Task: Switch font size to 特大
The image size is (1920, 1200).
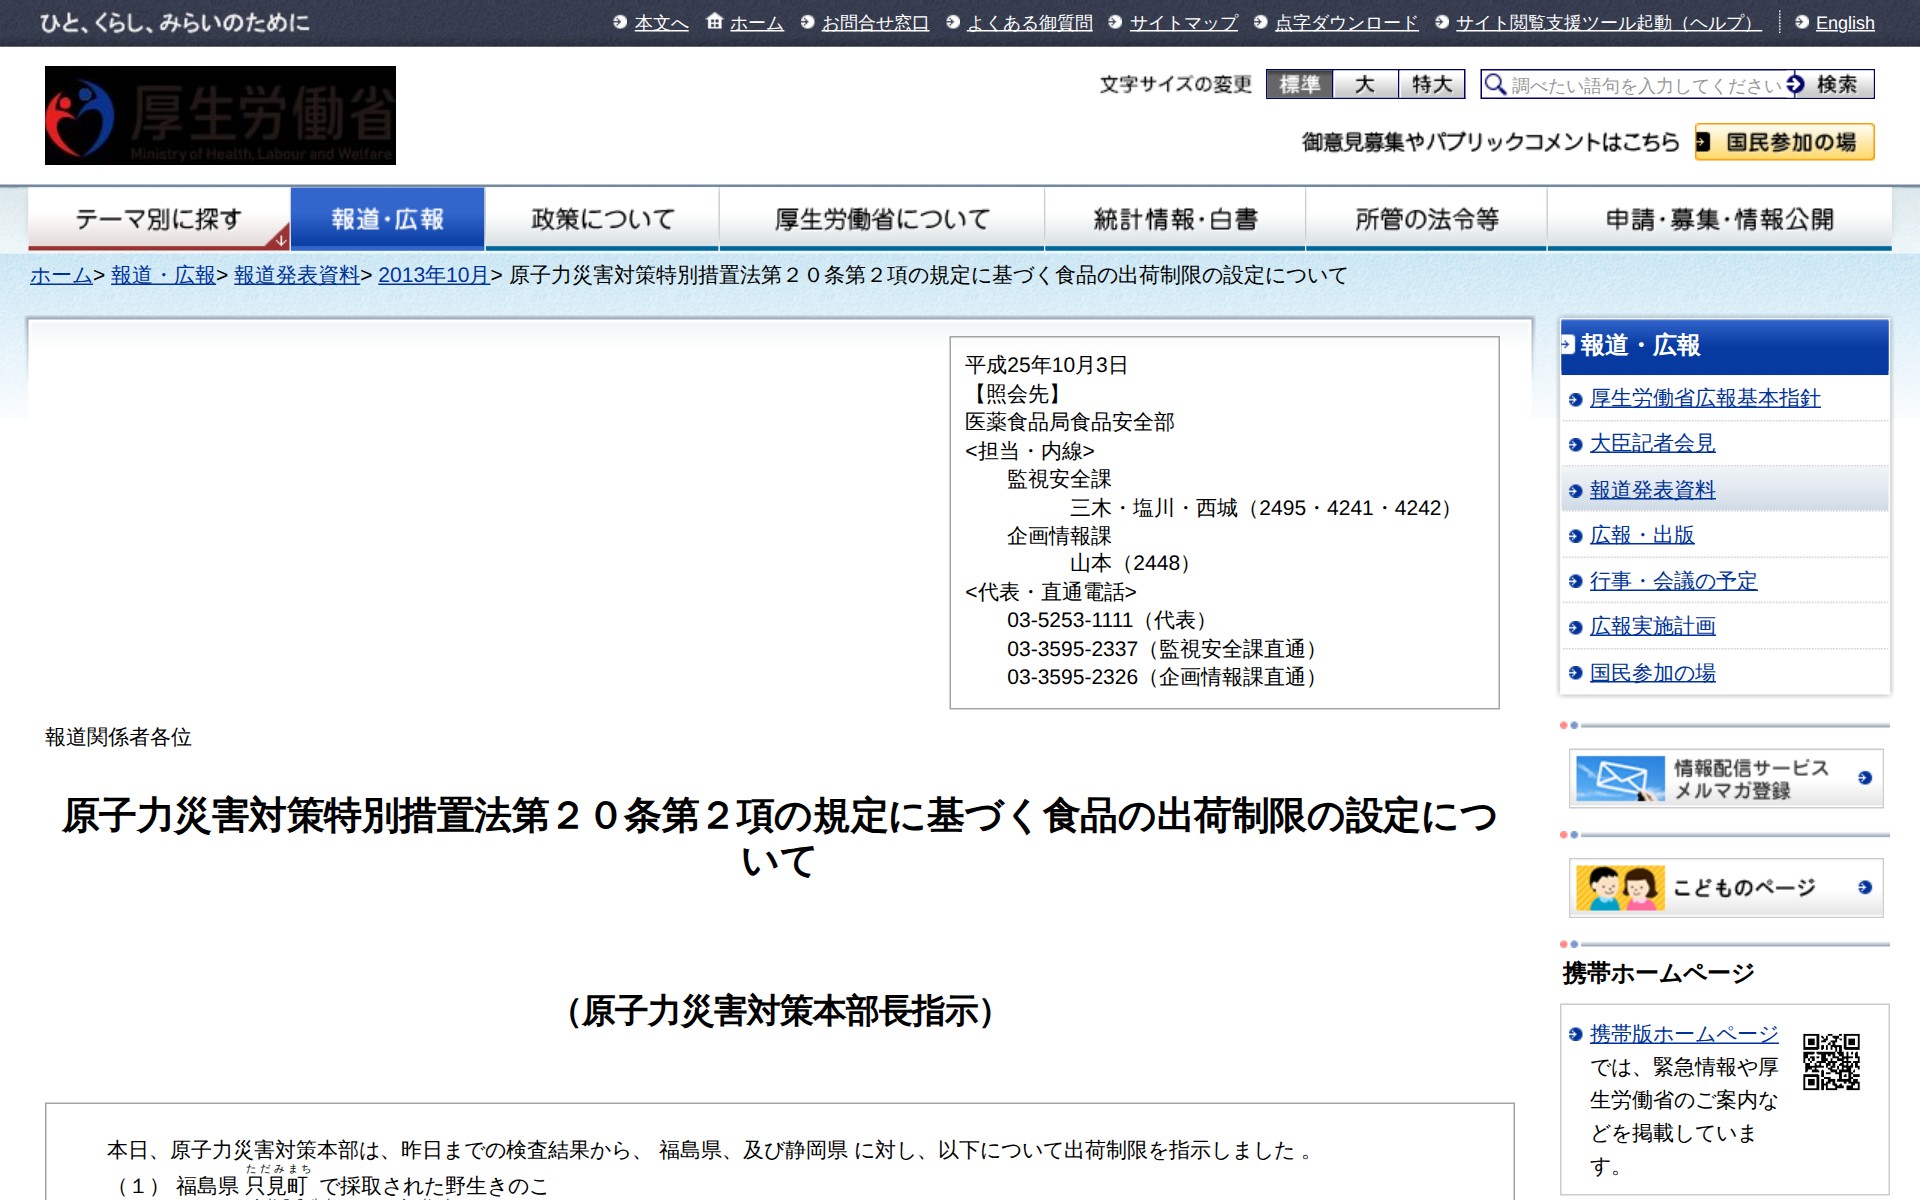Action: click(1430, 85)
